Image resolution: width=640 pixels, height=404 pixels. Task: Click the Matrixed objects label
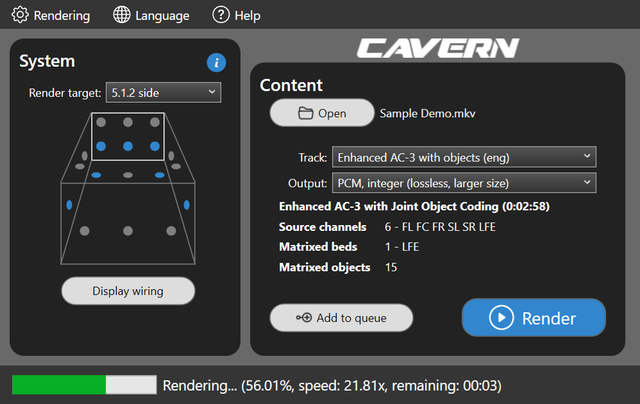pos(324,267)
